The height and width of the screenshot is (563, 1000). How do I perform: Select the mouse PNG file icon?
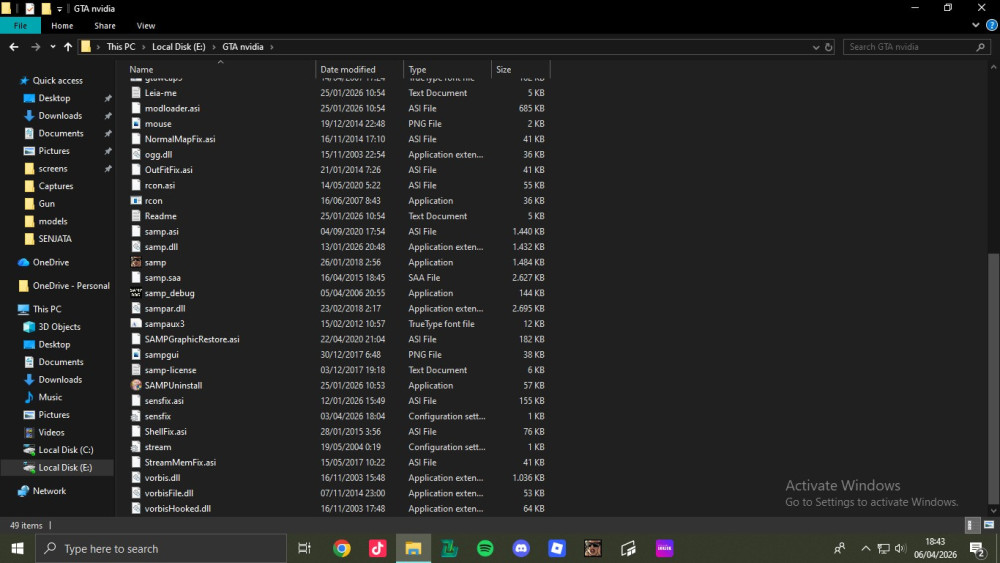point(136,124)
